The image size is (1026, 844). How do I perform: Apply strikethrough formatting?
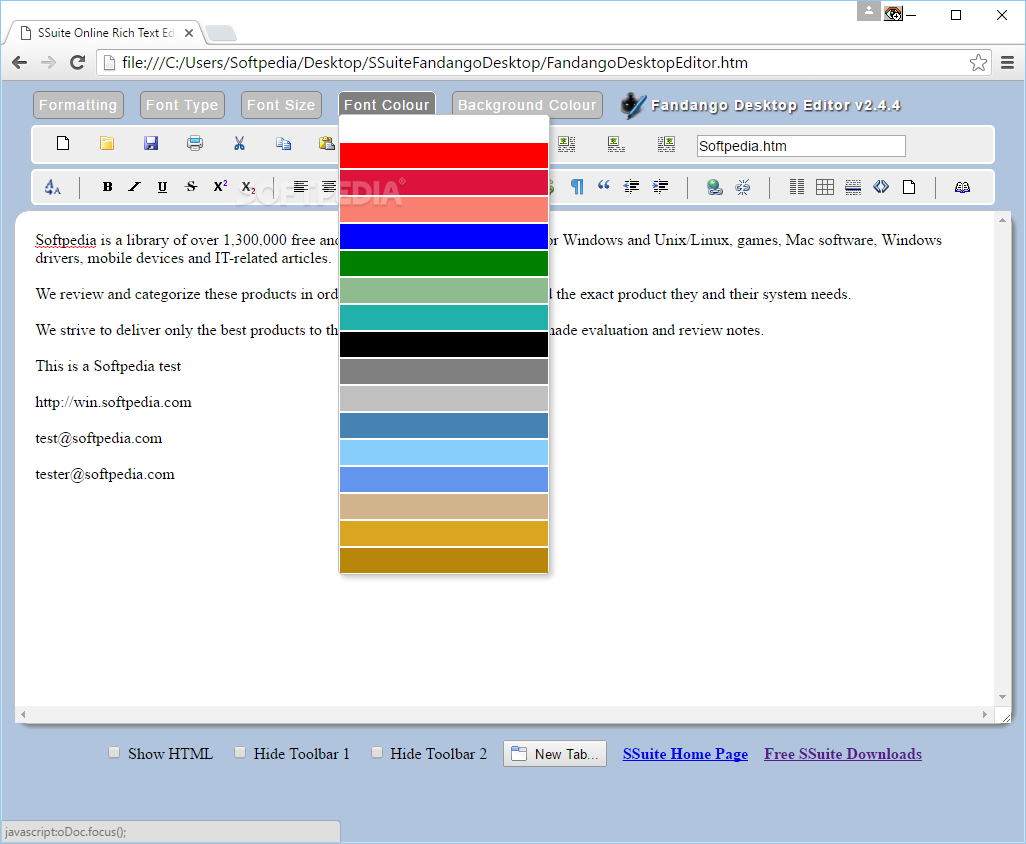tap(191, 187)
